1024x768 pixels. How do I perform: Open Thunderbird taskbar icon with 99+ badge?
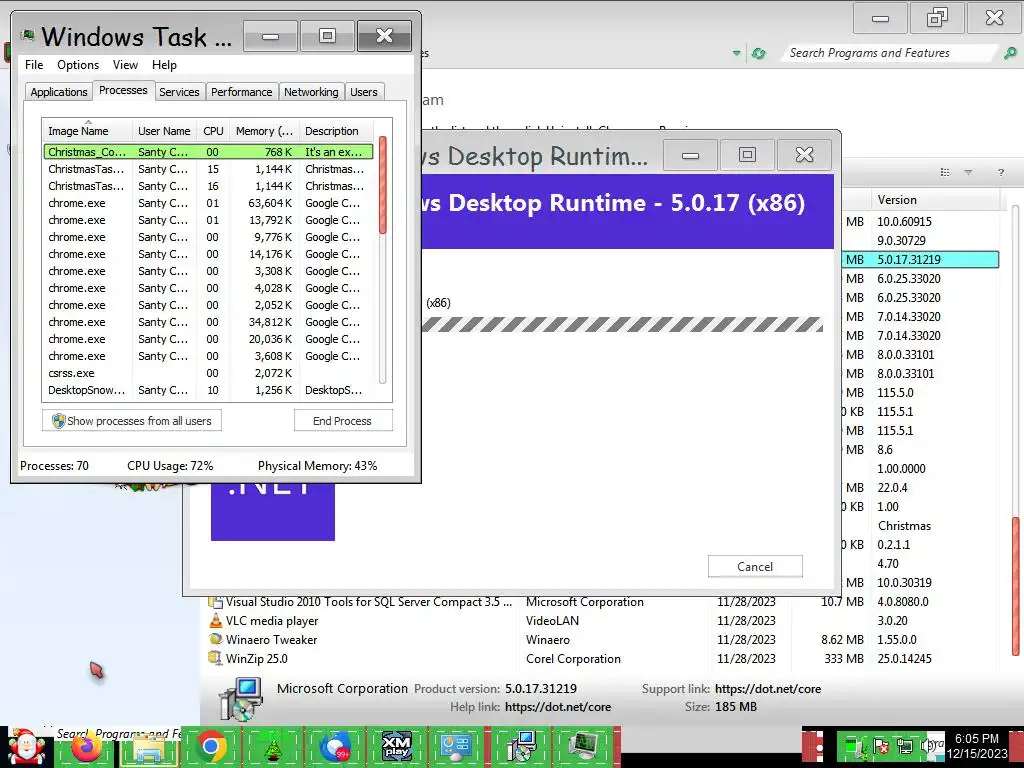[x=335, y=747]
